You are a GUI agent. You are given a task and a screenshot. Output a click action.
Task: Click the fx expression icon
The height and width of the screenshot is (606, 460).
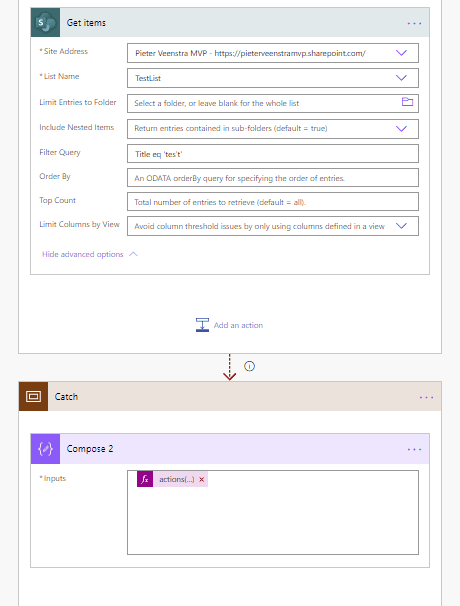(145, 479)
